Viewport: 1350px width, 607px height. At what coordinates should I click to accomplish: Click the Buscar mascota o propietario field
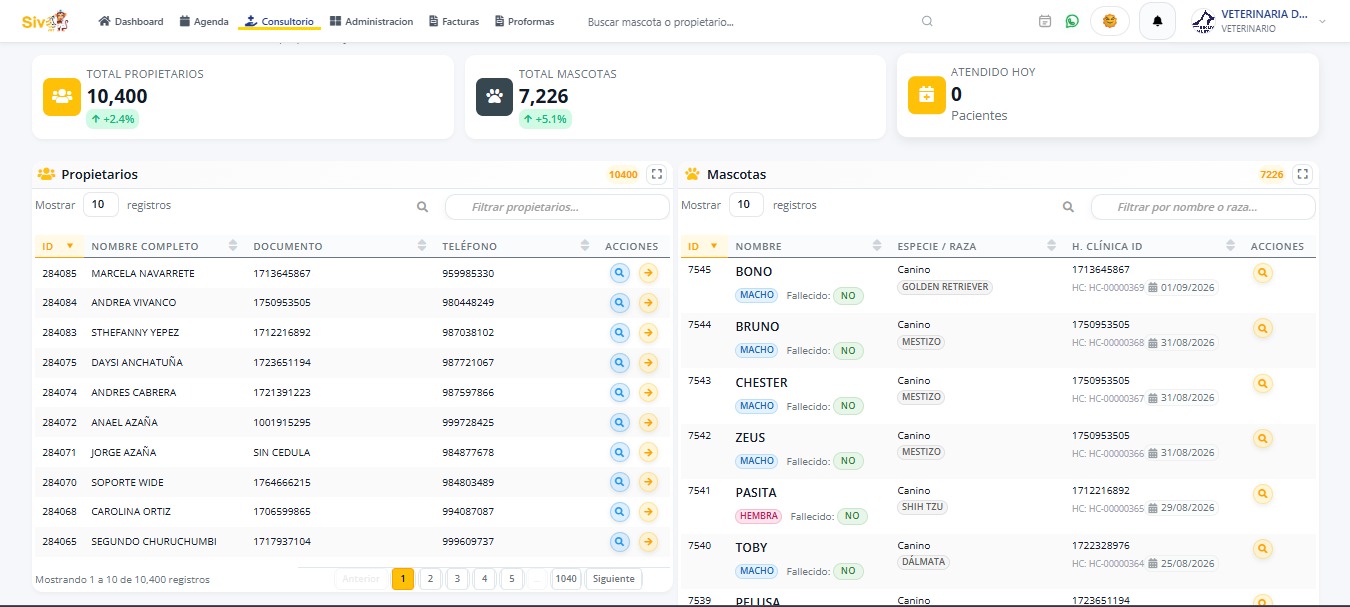point(750,21)
